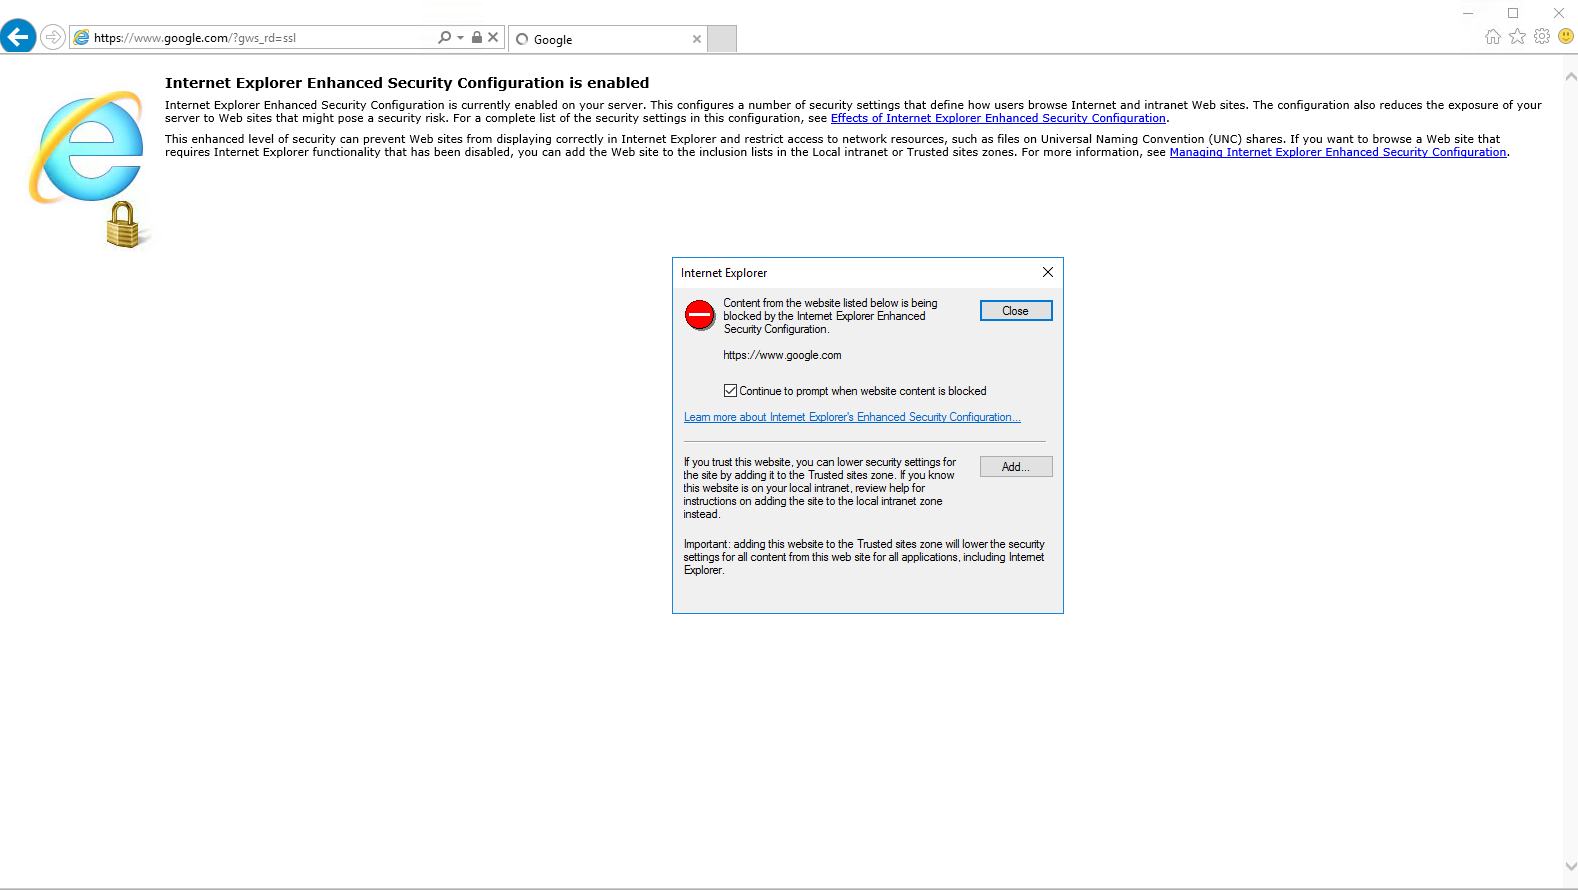Click the page scrollbar up arrow
The image size is (1578, 890).
coord(1570,76)
